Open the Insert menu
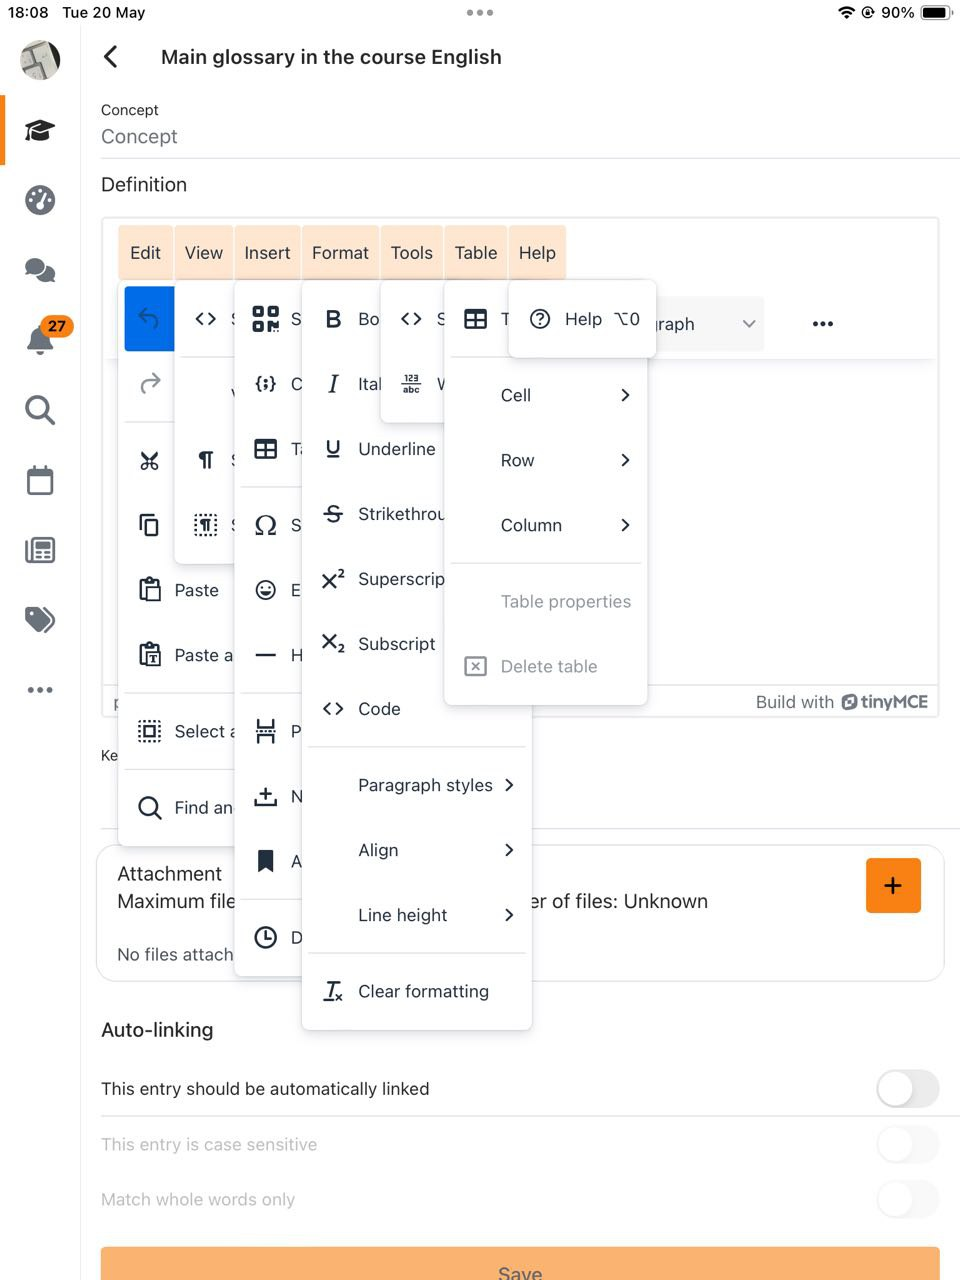 (x=267, y=253)
